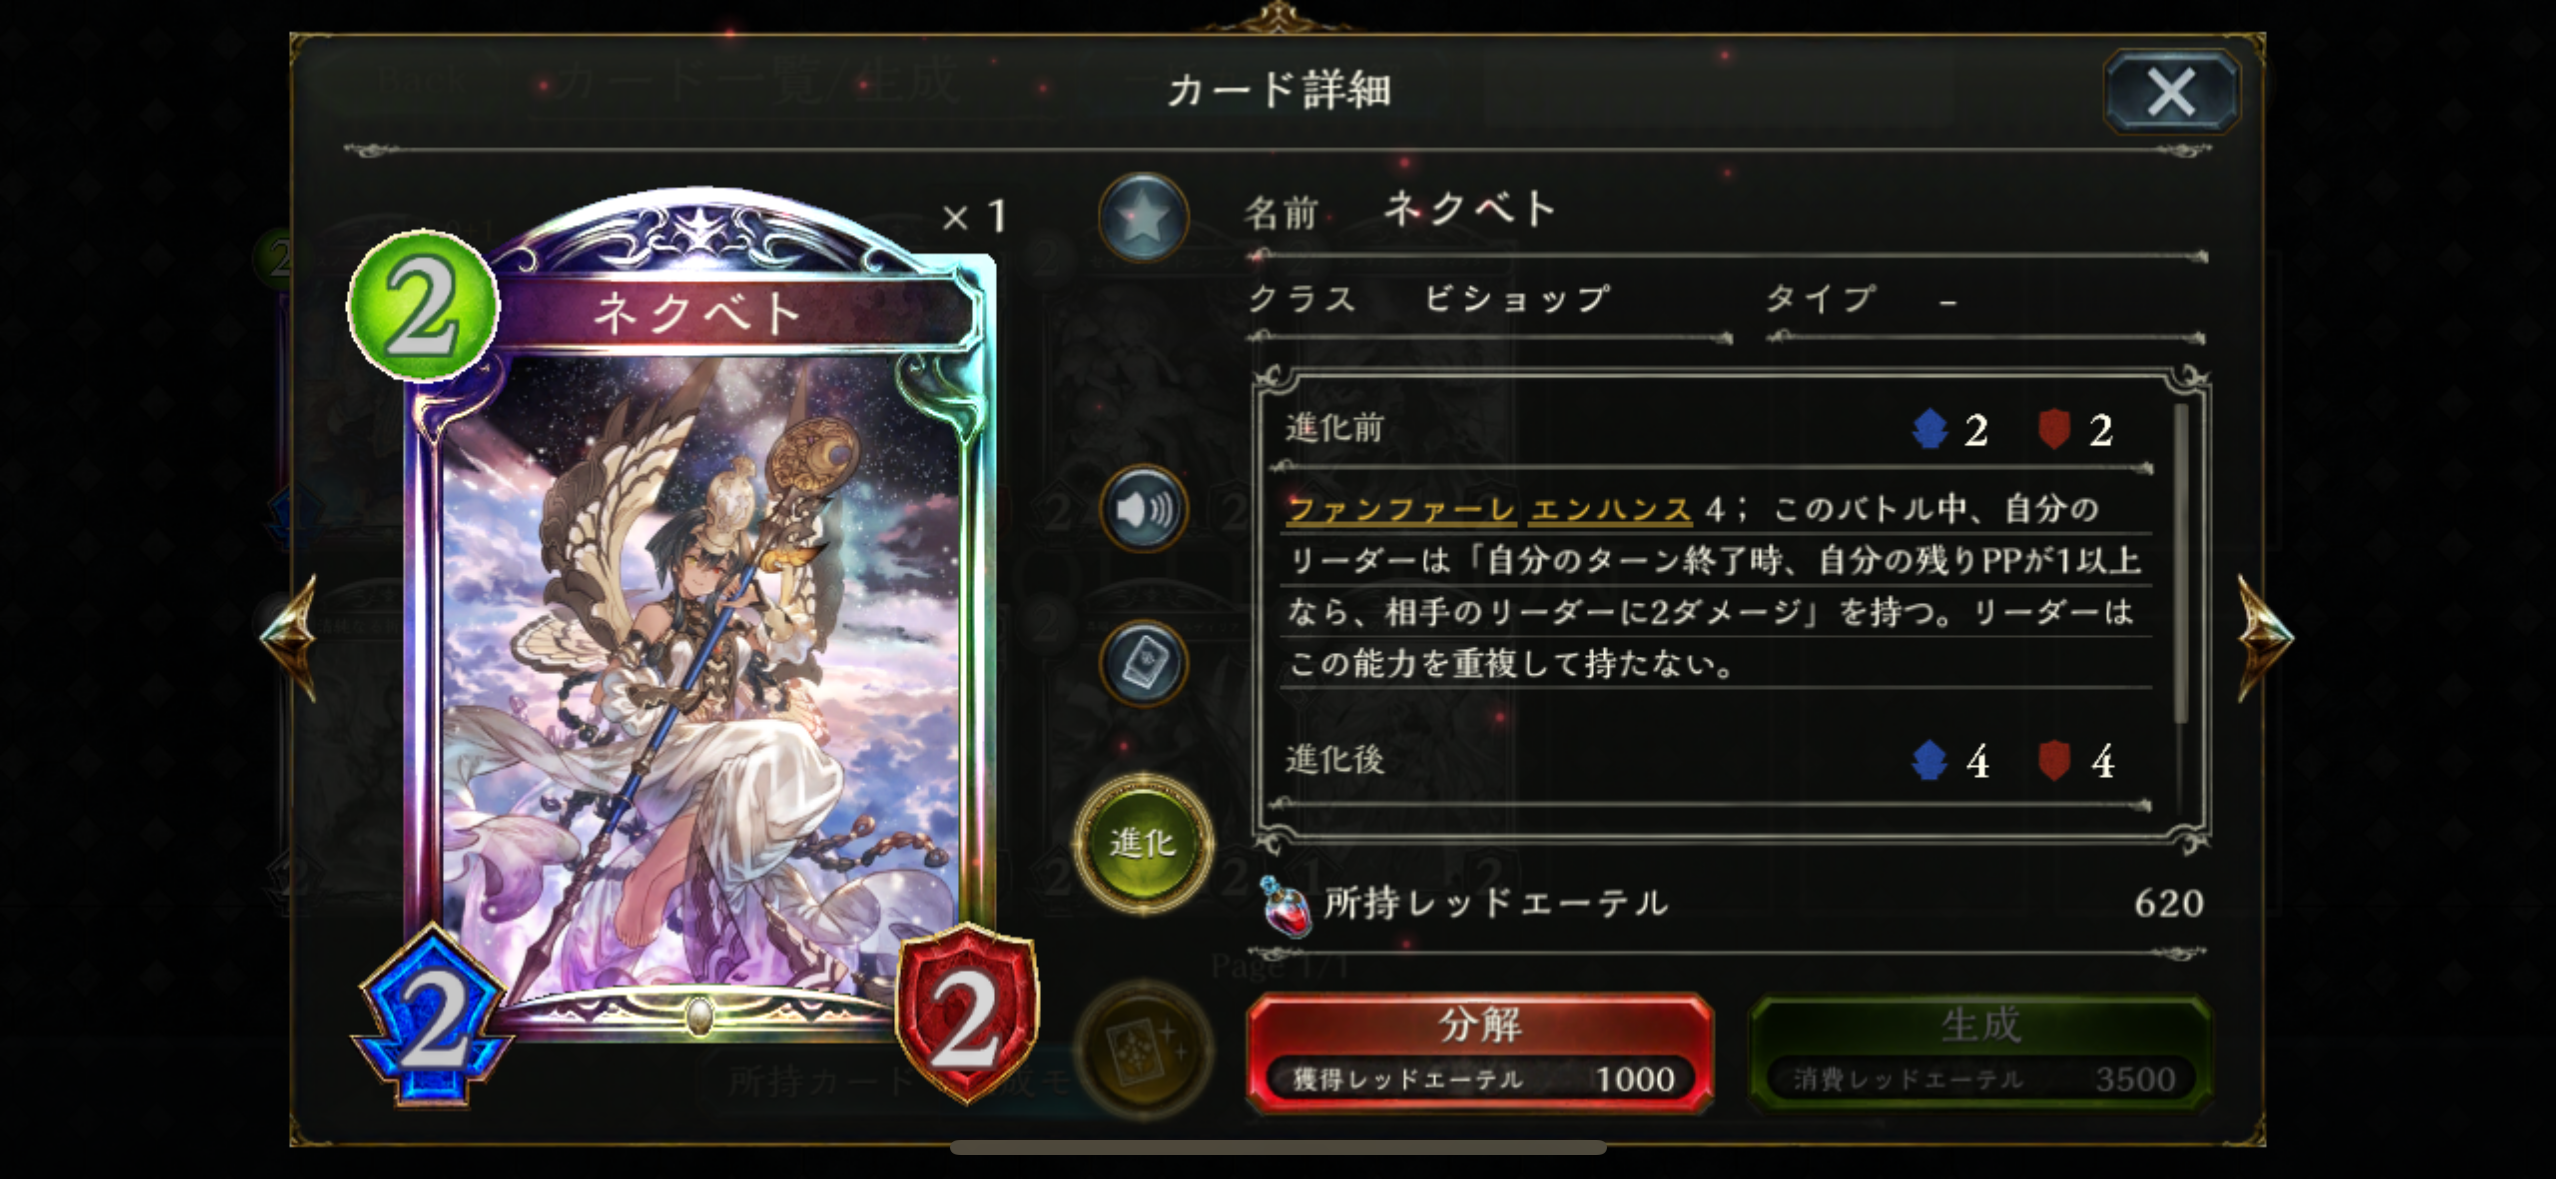This screenshot has width=2556, height=1179.
Task: Go to next card with right arrow
Action: point(2265,636)
